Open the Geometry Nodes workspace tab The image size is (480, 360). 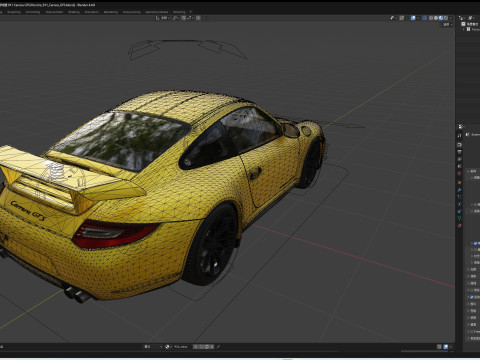coord(157,12)
